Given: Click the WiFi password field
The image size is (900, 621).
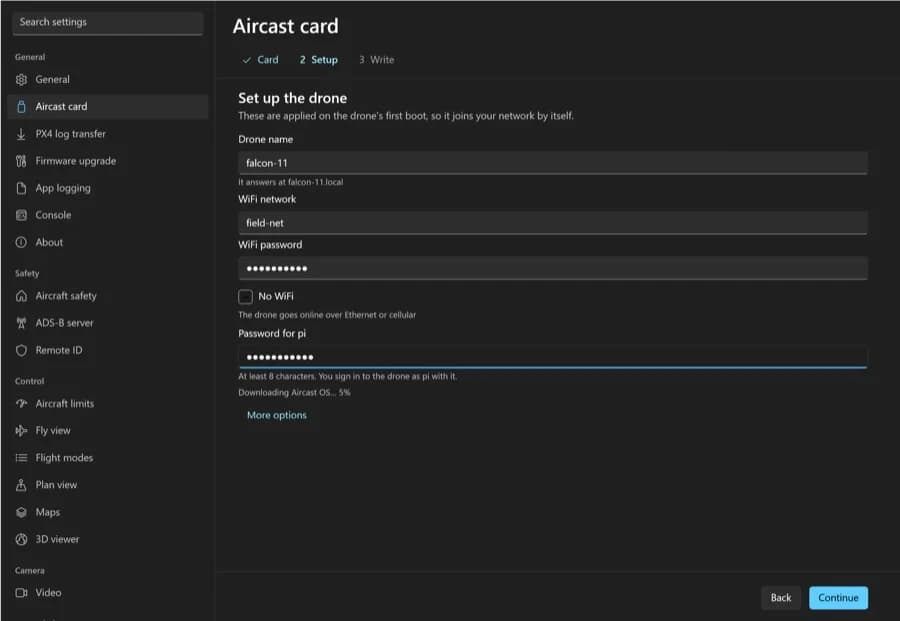Looking at the screenshot, I should 553,268.
